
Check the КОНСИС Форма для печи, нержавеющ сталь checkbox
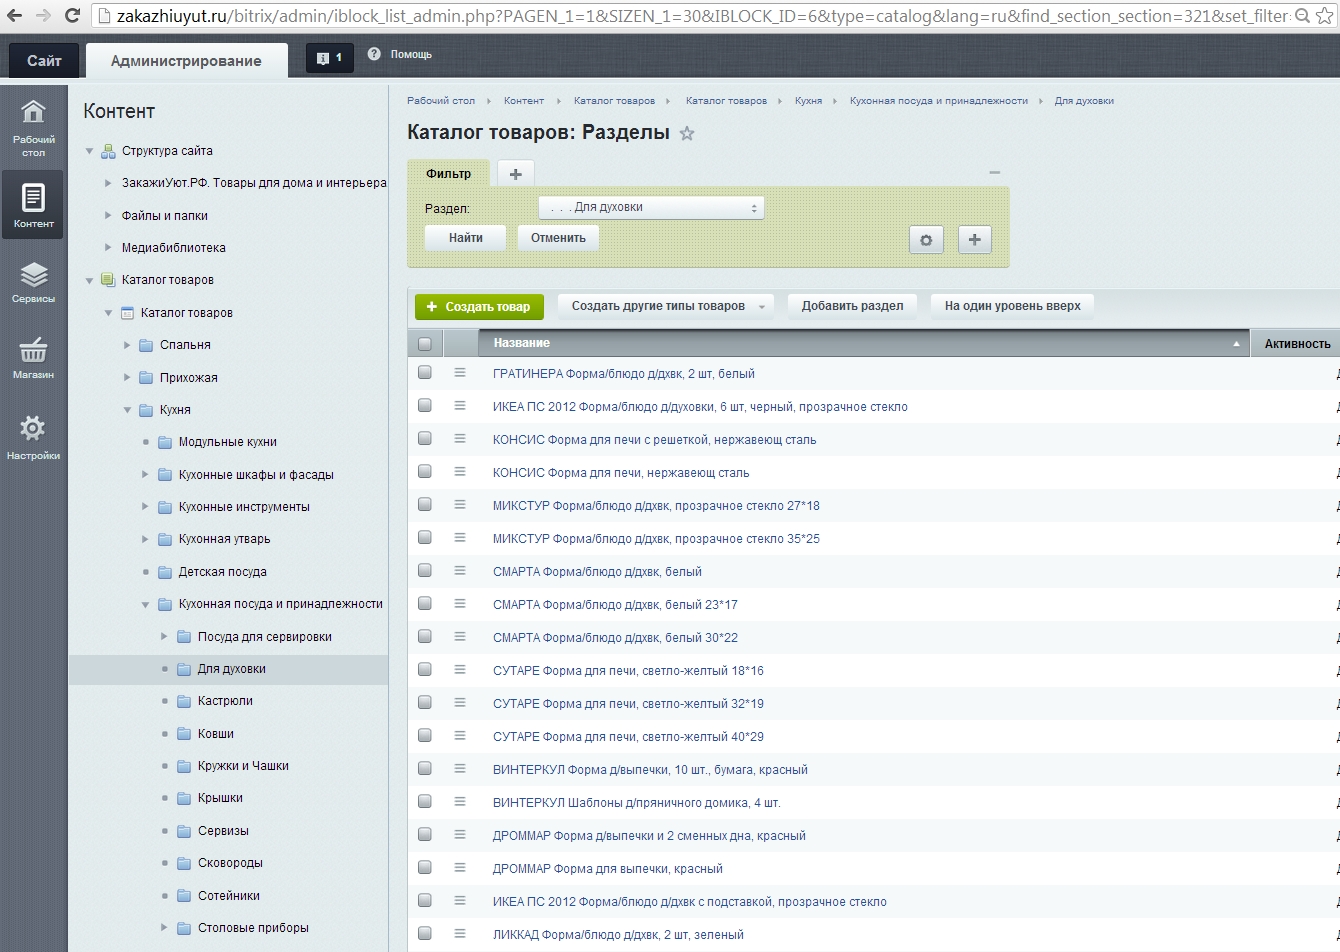pyautogui.click(x=425, y=471)
